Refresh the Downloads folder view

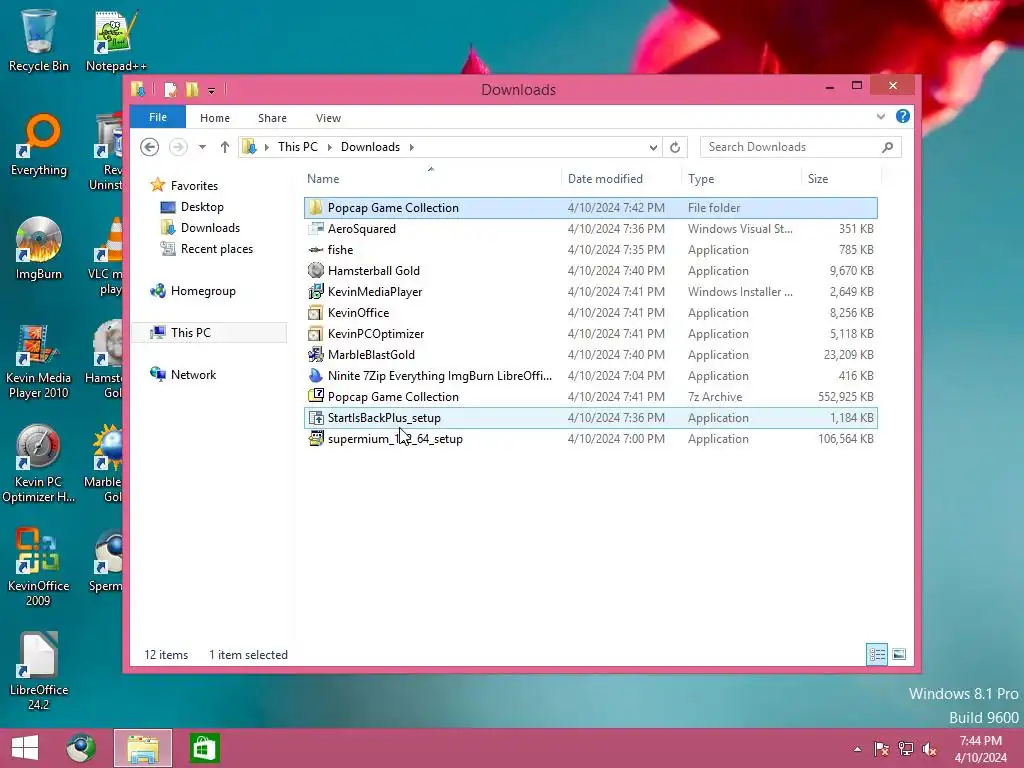coord(675,147)
